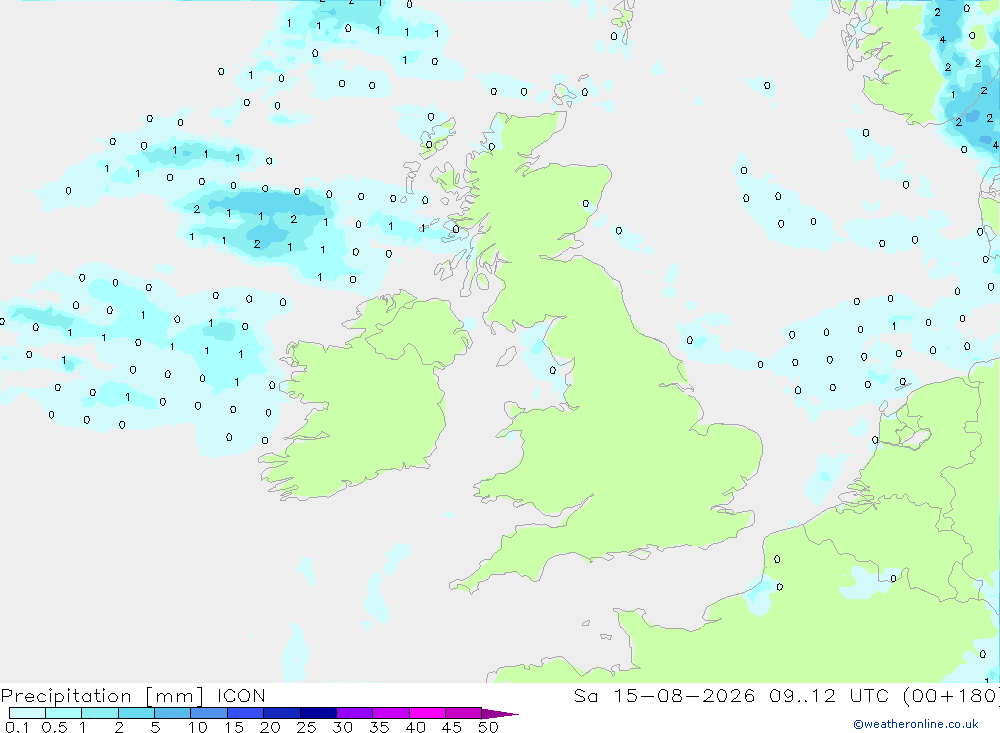Click the '50' legend scale label
This screenshot has width=1000, height=733.
click(x=489, y=727)
